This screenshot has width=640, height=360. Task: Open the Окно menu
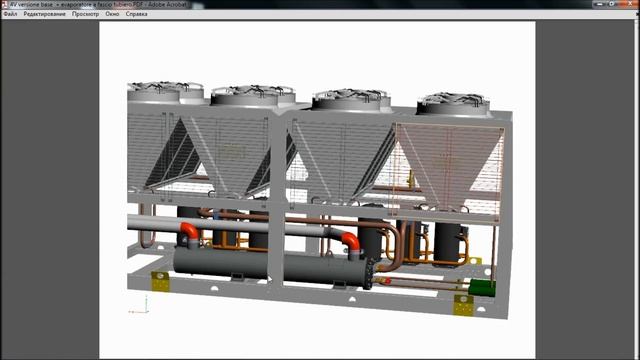pyautogui.click(x=112, y=14)
